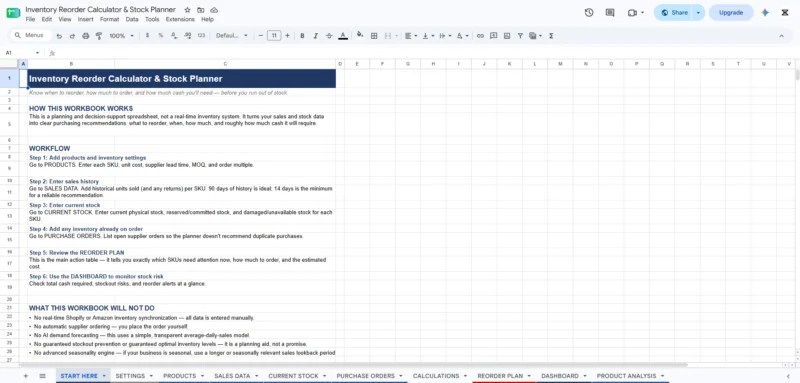Format as currency
Image resolution: width=800 pixels, height=383 pixels.
(147, 36)
